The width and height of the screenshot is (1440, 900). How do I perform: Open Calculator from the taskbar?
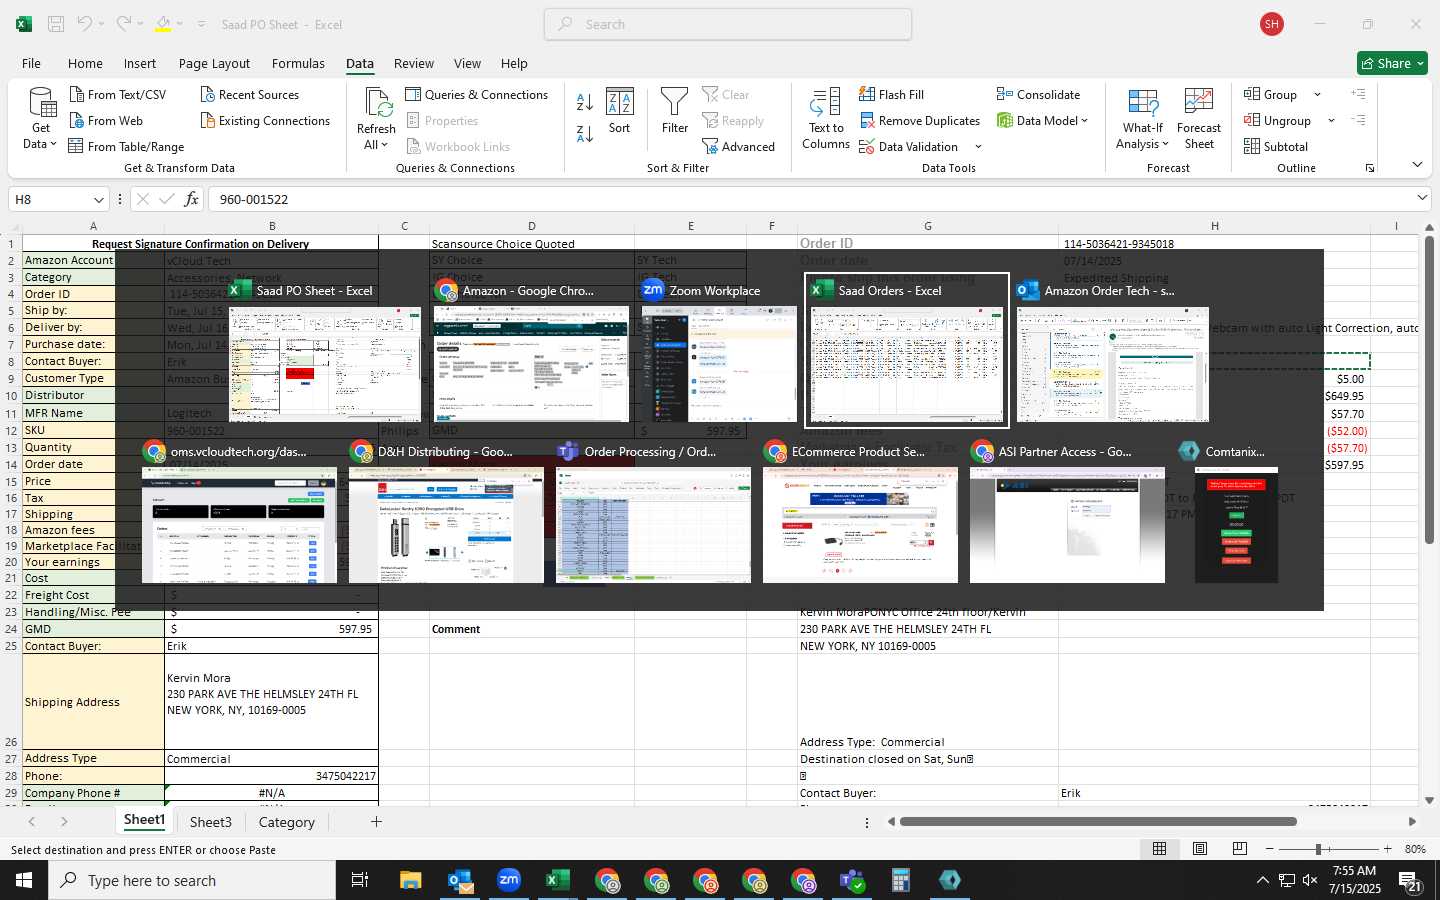900,880
